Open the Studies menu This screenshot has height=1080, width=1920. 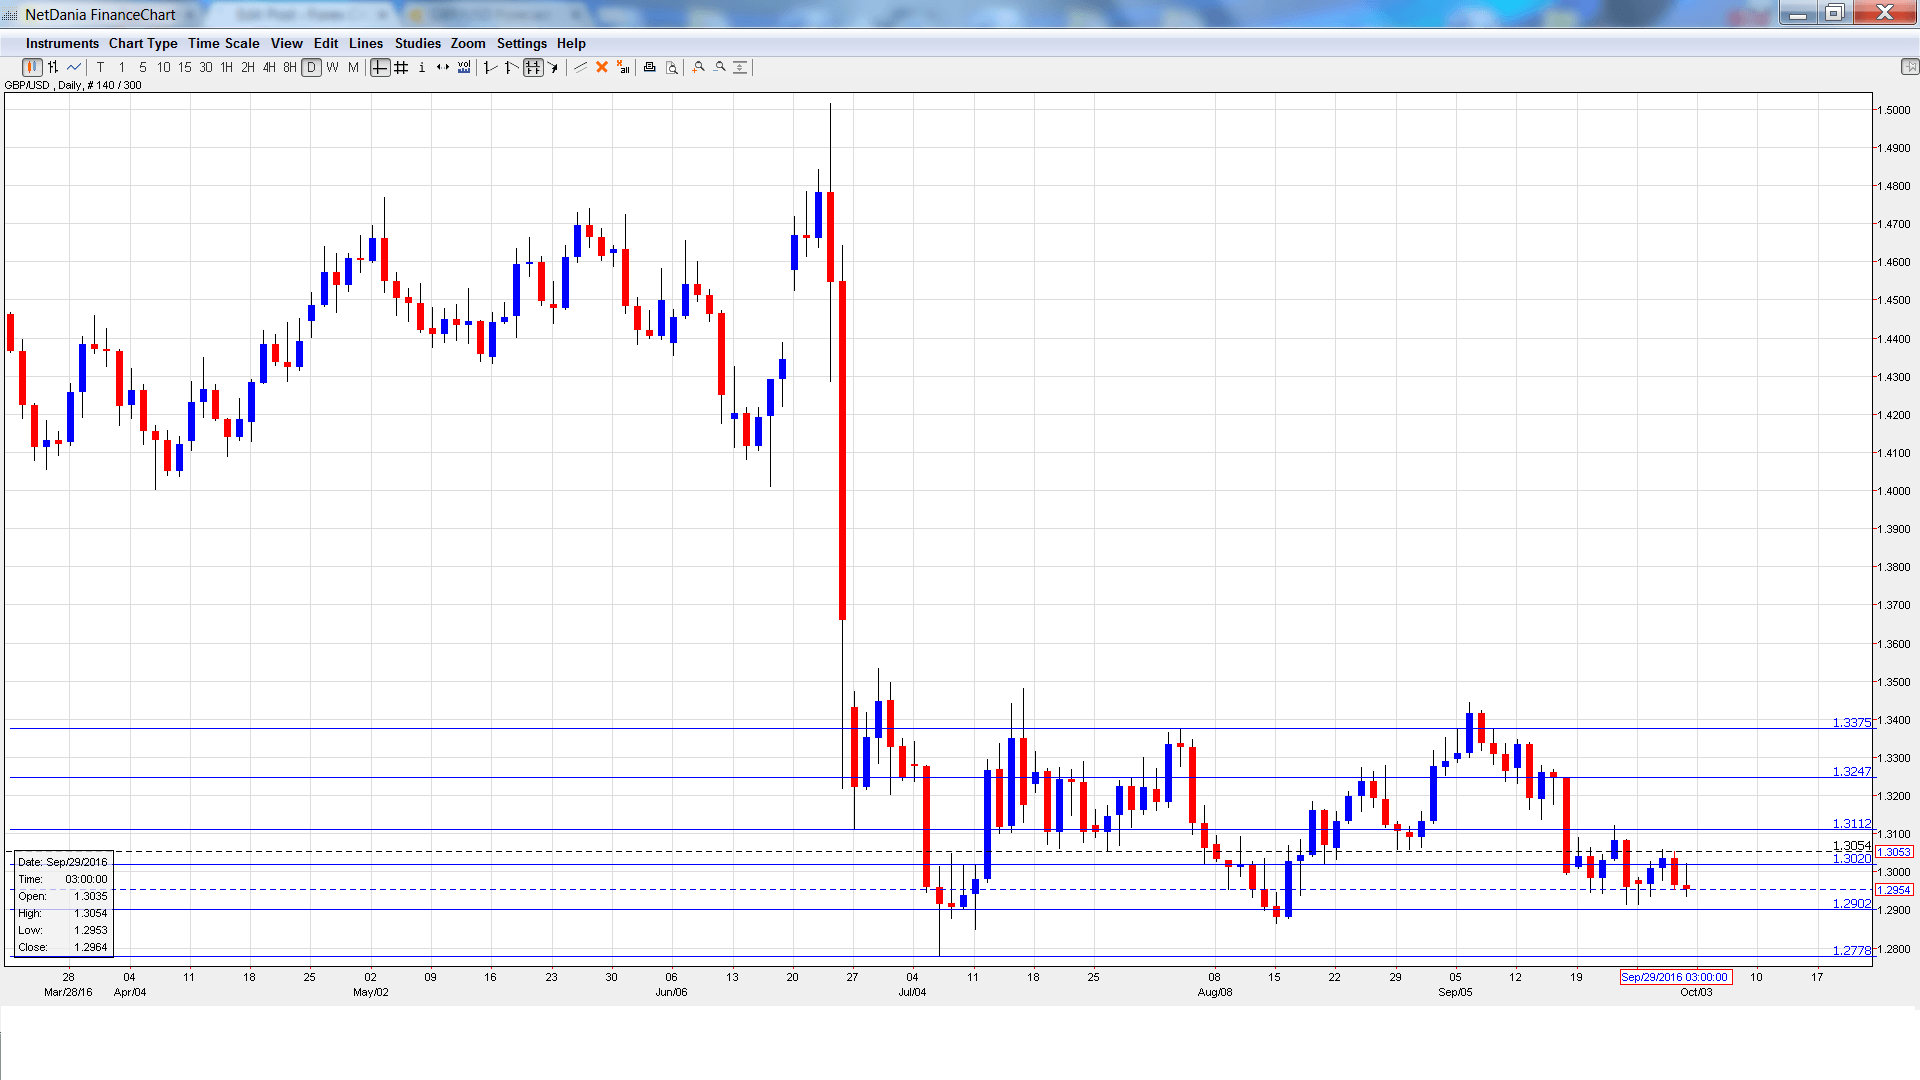[417, 44]
